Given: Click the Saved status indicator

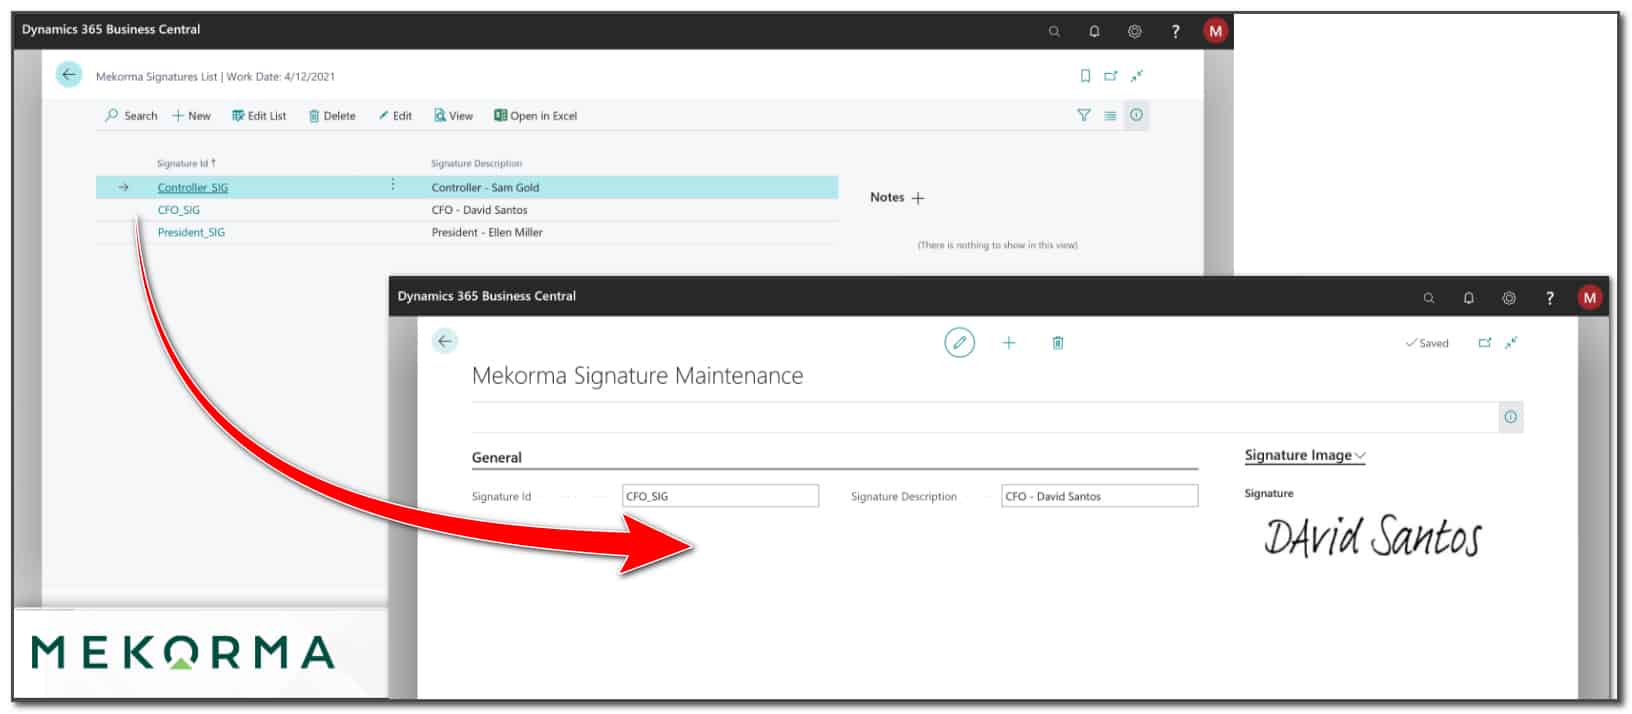Looking at the screenshot, I should coord(1427,343).
